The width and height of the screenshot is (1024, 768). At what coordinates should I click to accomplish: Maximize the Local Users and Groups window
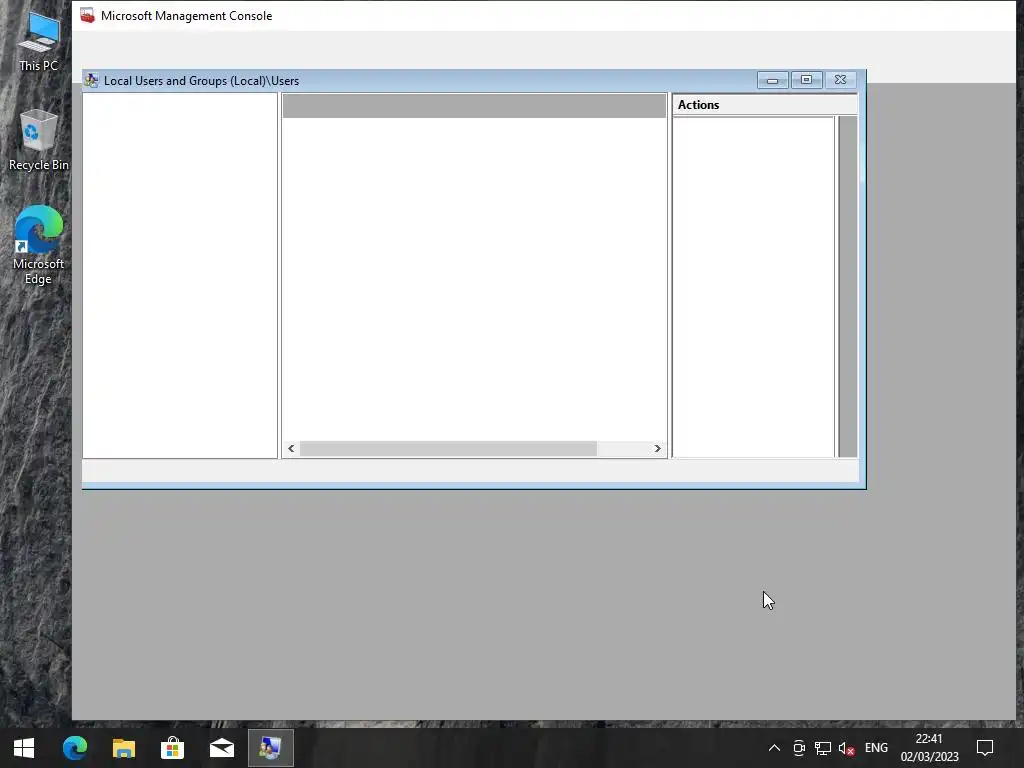tap(807, 80)
